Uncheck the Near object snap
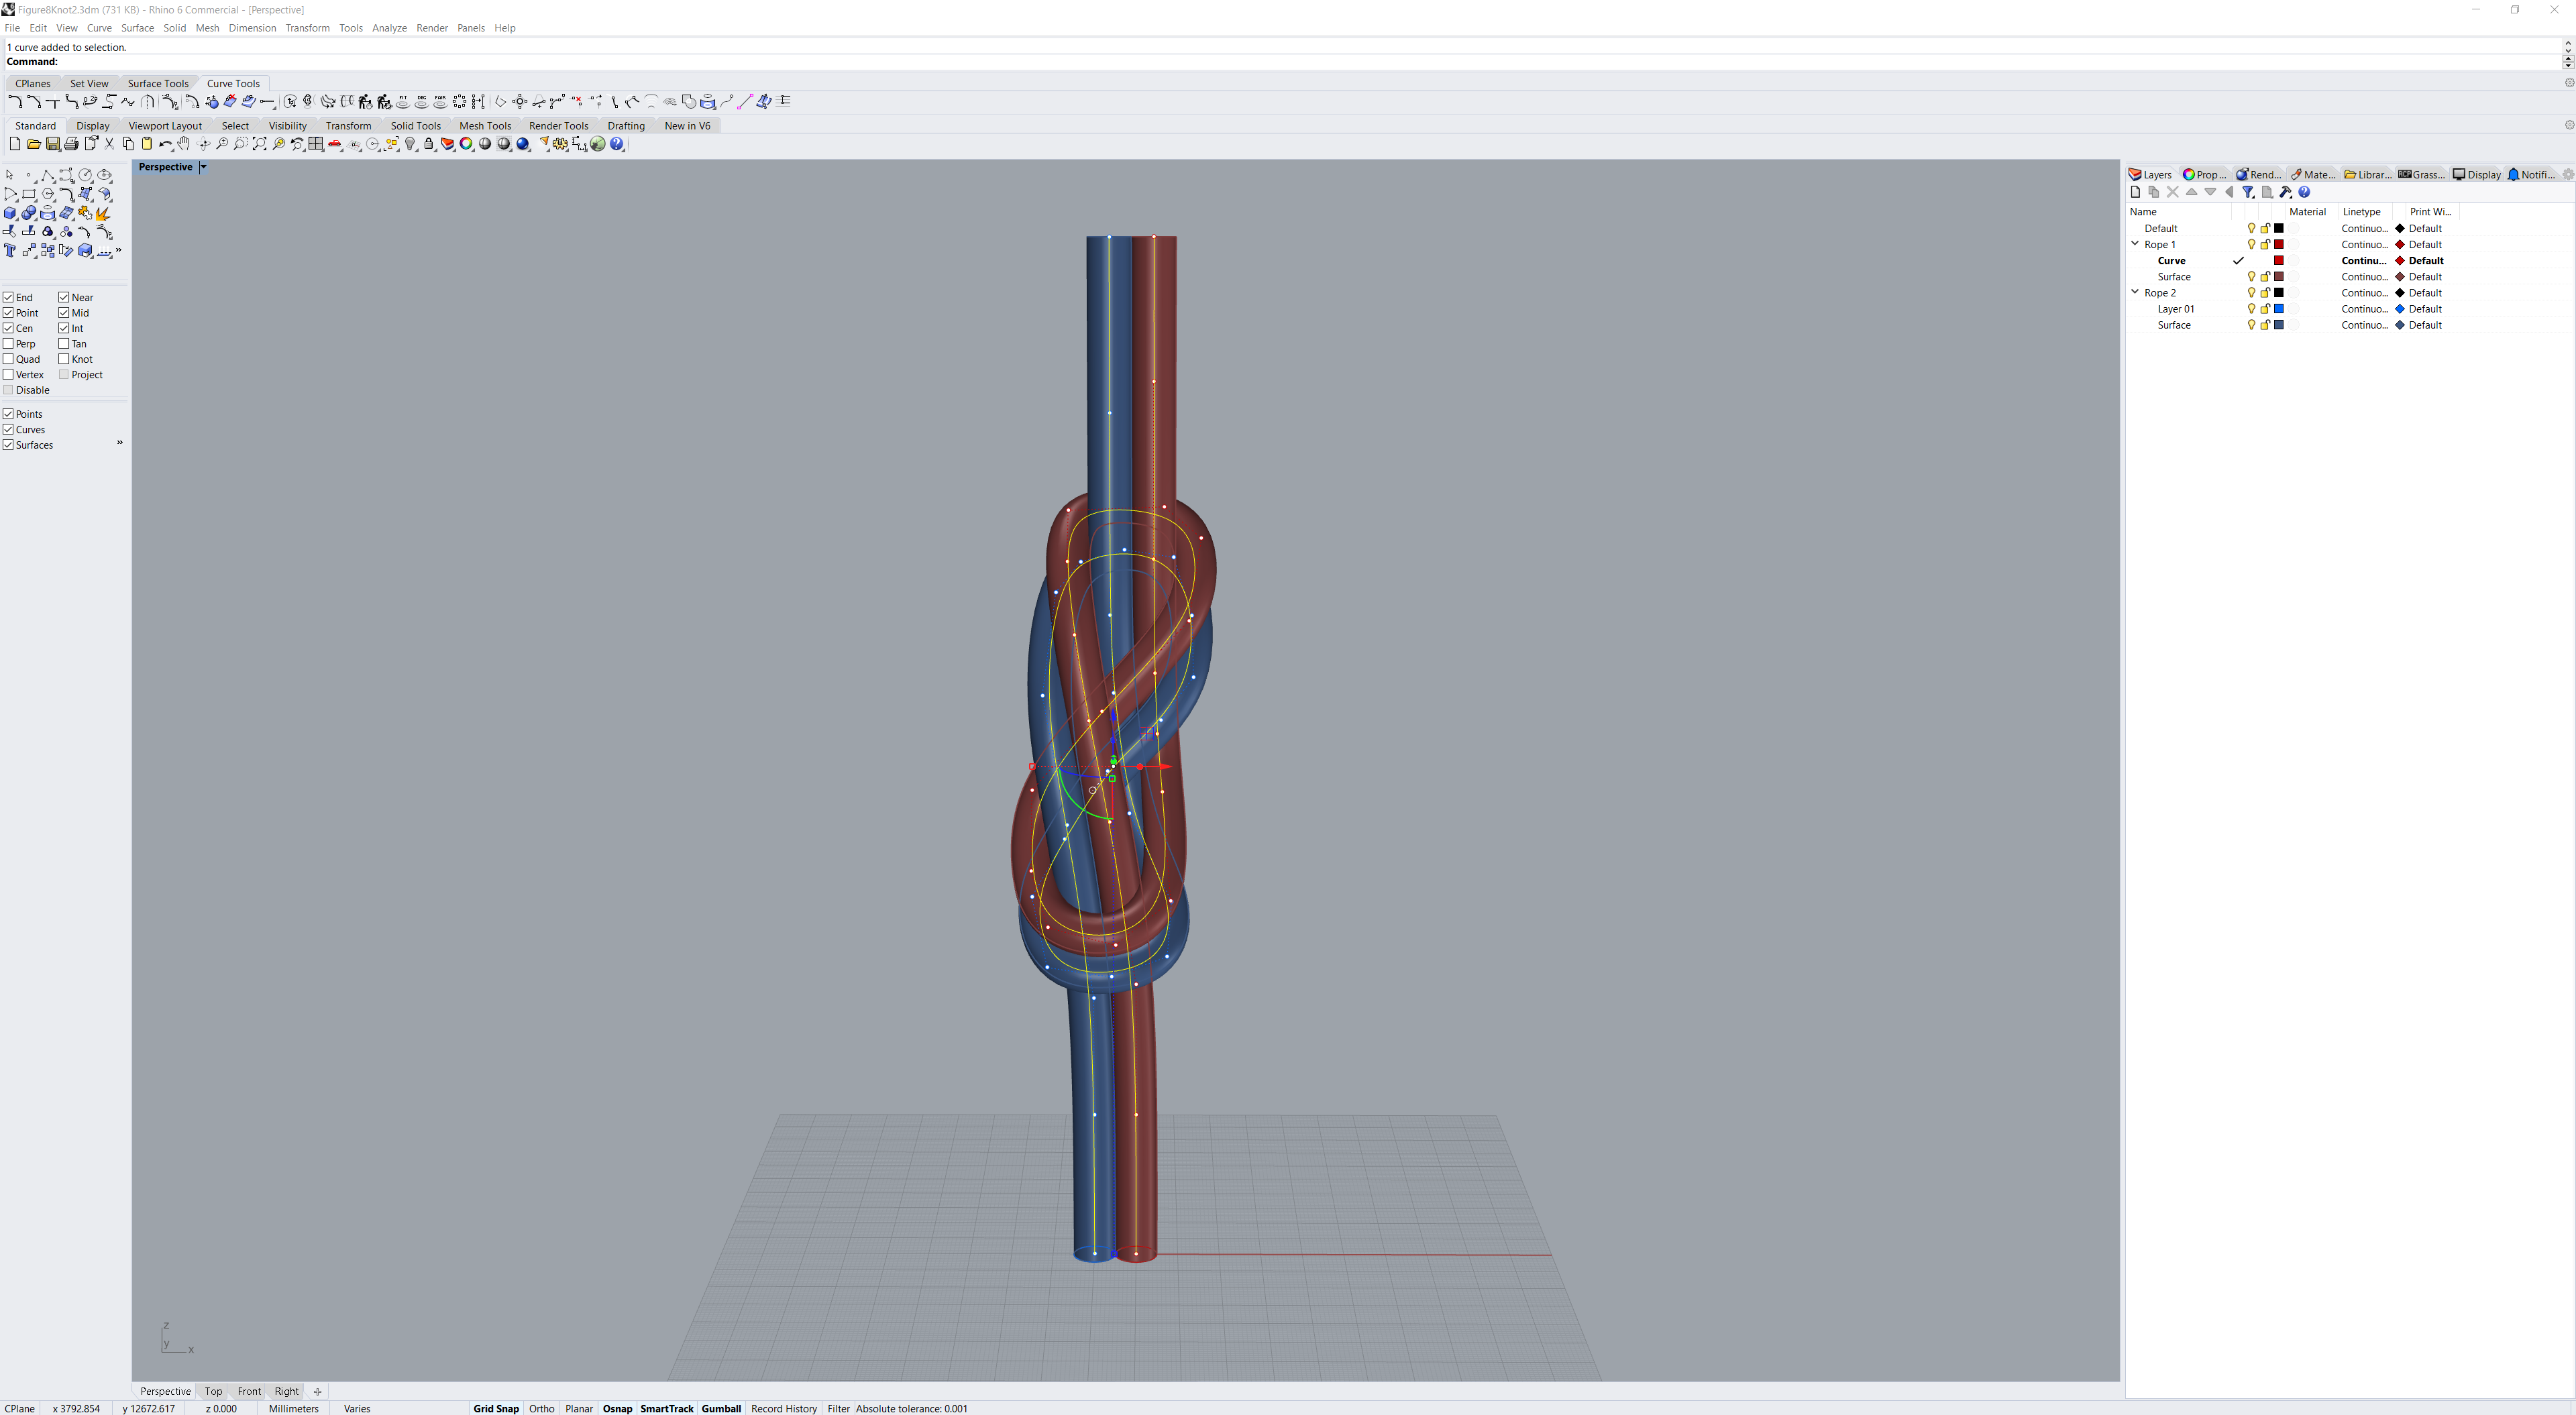The image size is (2576, 1415). pos(64,297)
